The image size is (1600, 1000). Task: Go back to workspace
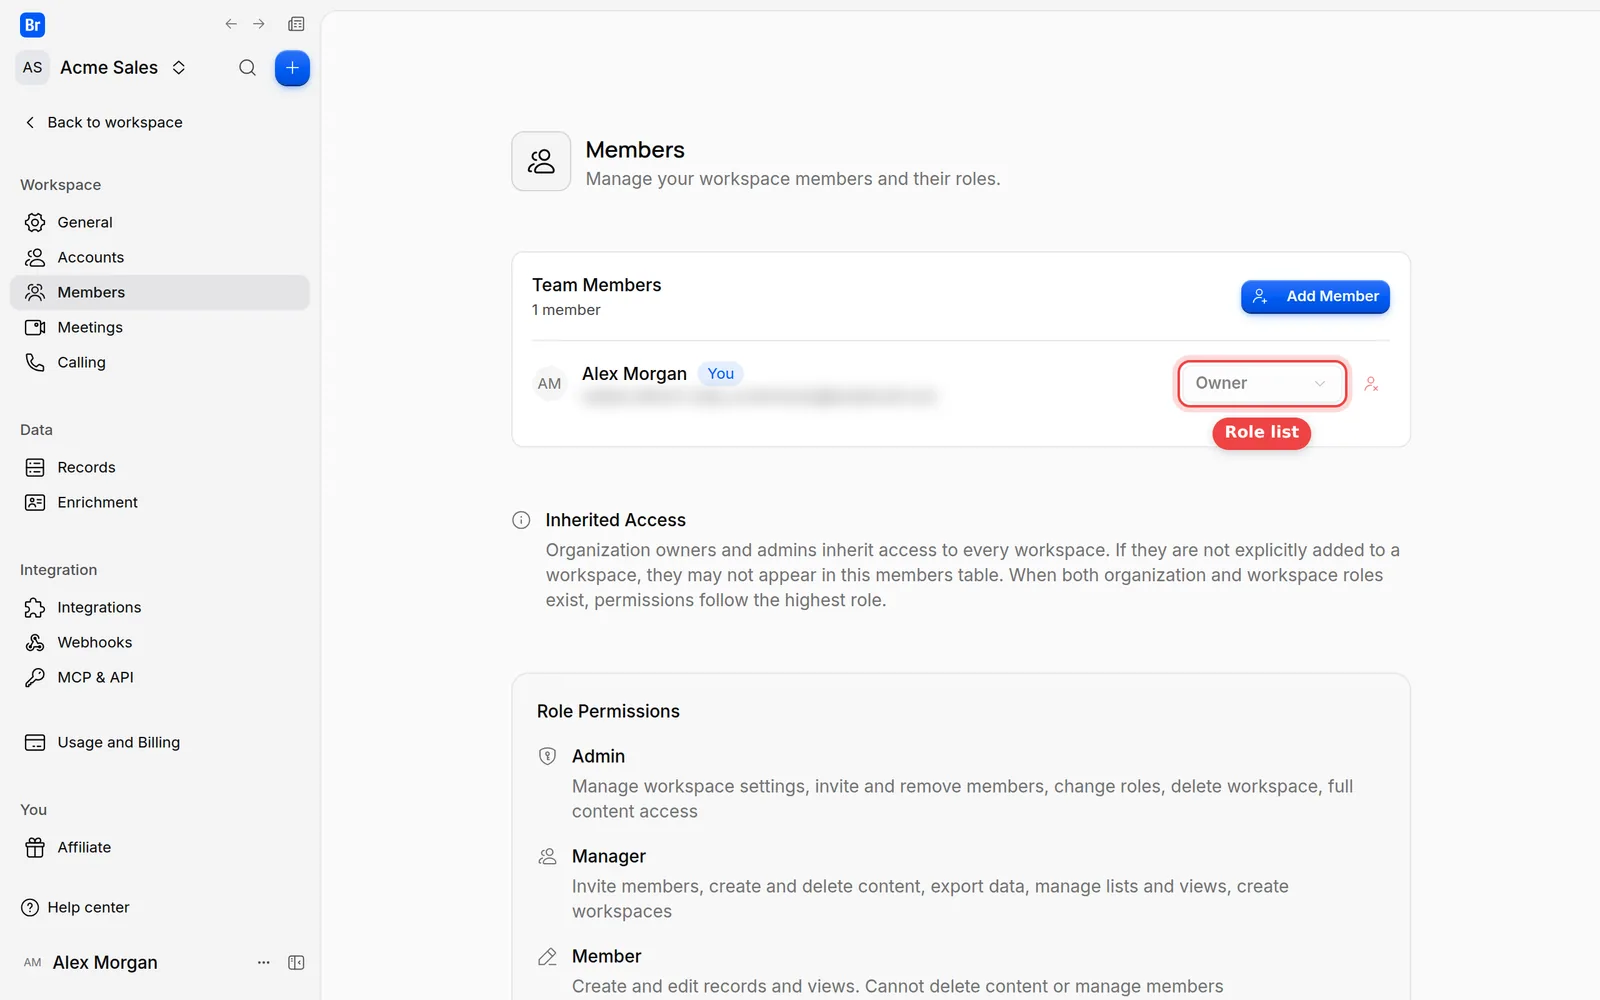103,122
